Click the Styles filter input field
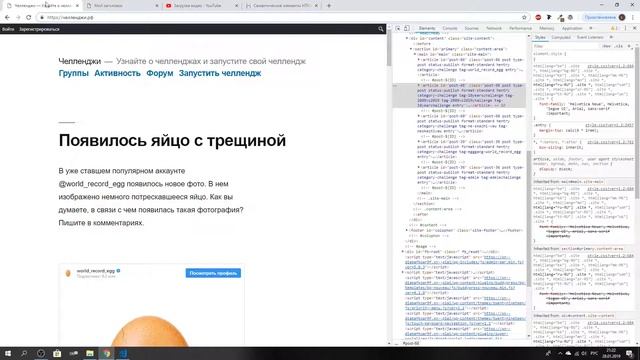Screen dimensions: 640x360 click(x=565, y=46)
